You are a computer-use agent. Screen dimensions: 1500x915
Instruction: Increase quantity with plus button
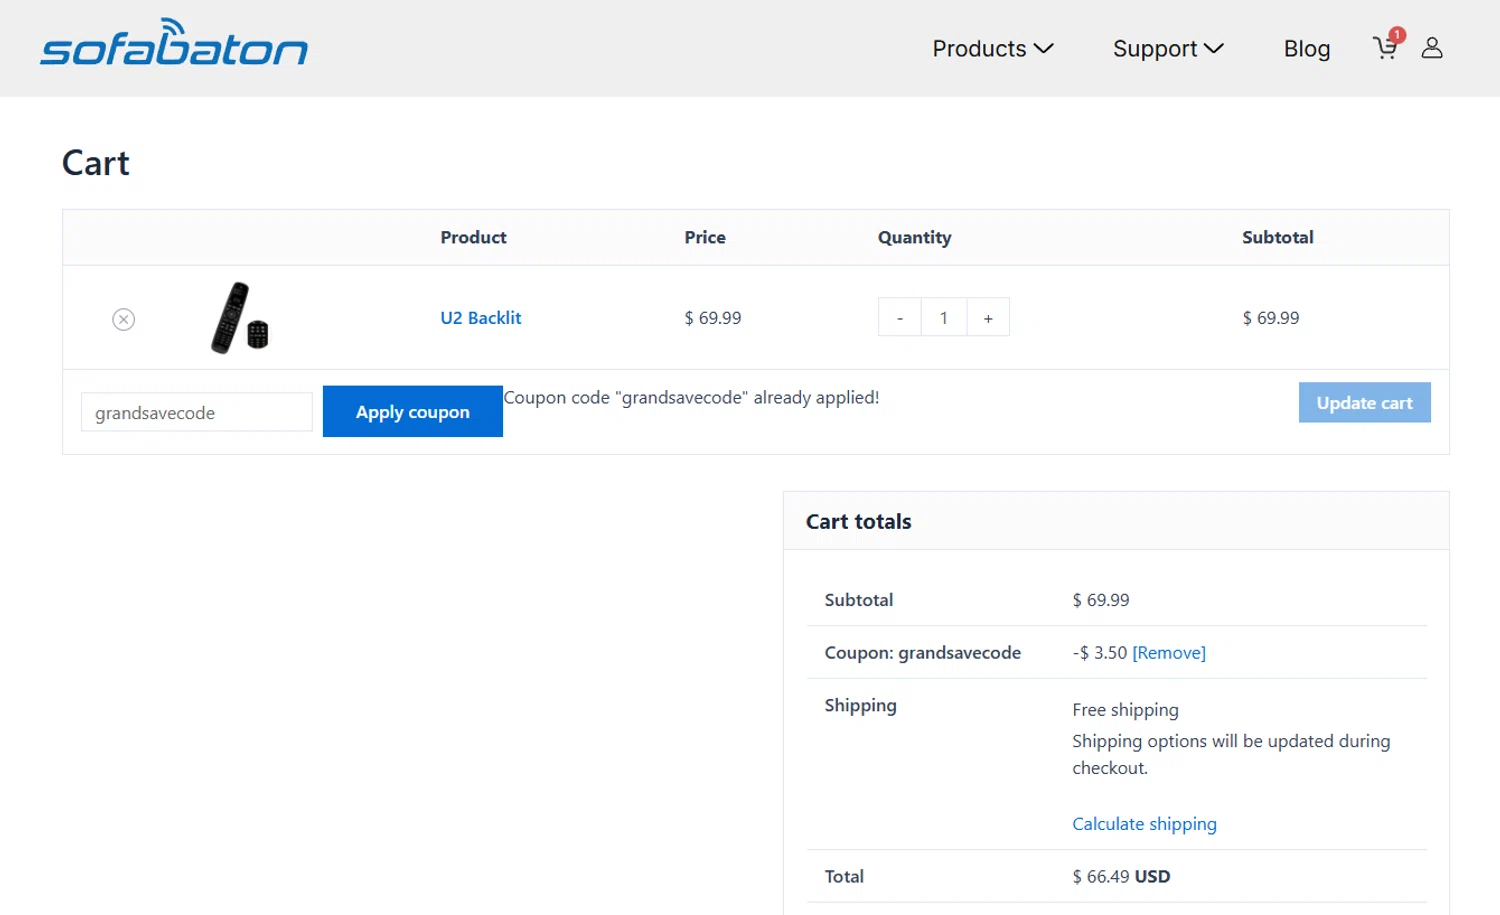[988, 318]
